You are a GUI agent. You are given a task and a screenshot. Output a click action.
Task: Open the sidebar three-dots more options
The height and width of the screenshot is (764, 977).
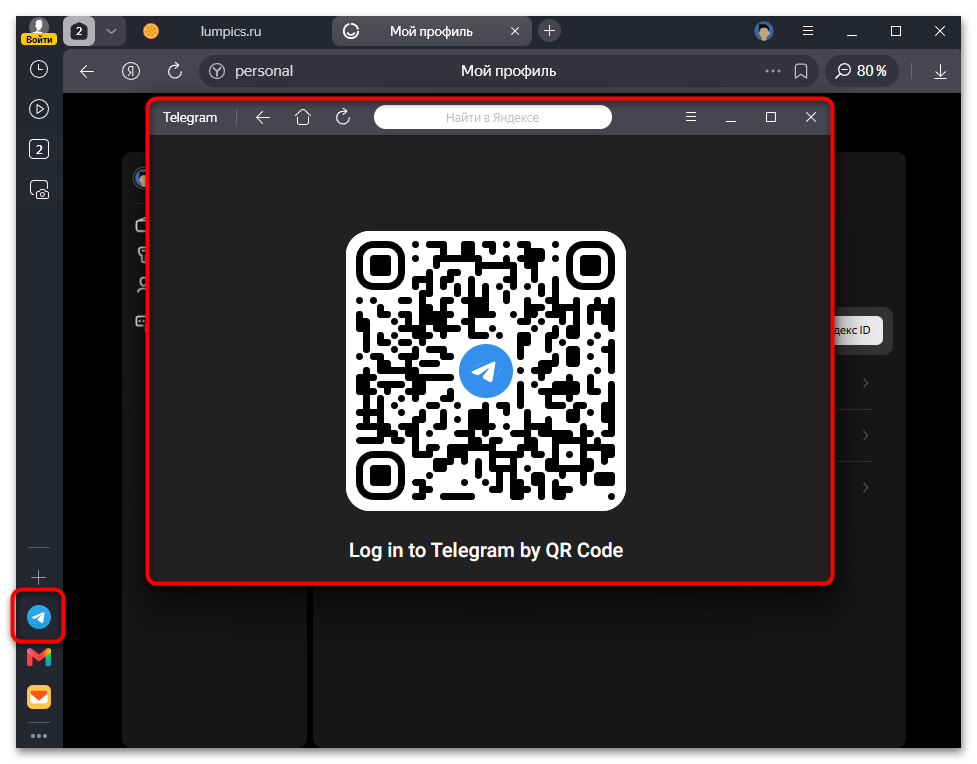click(39, 736)
